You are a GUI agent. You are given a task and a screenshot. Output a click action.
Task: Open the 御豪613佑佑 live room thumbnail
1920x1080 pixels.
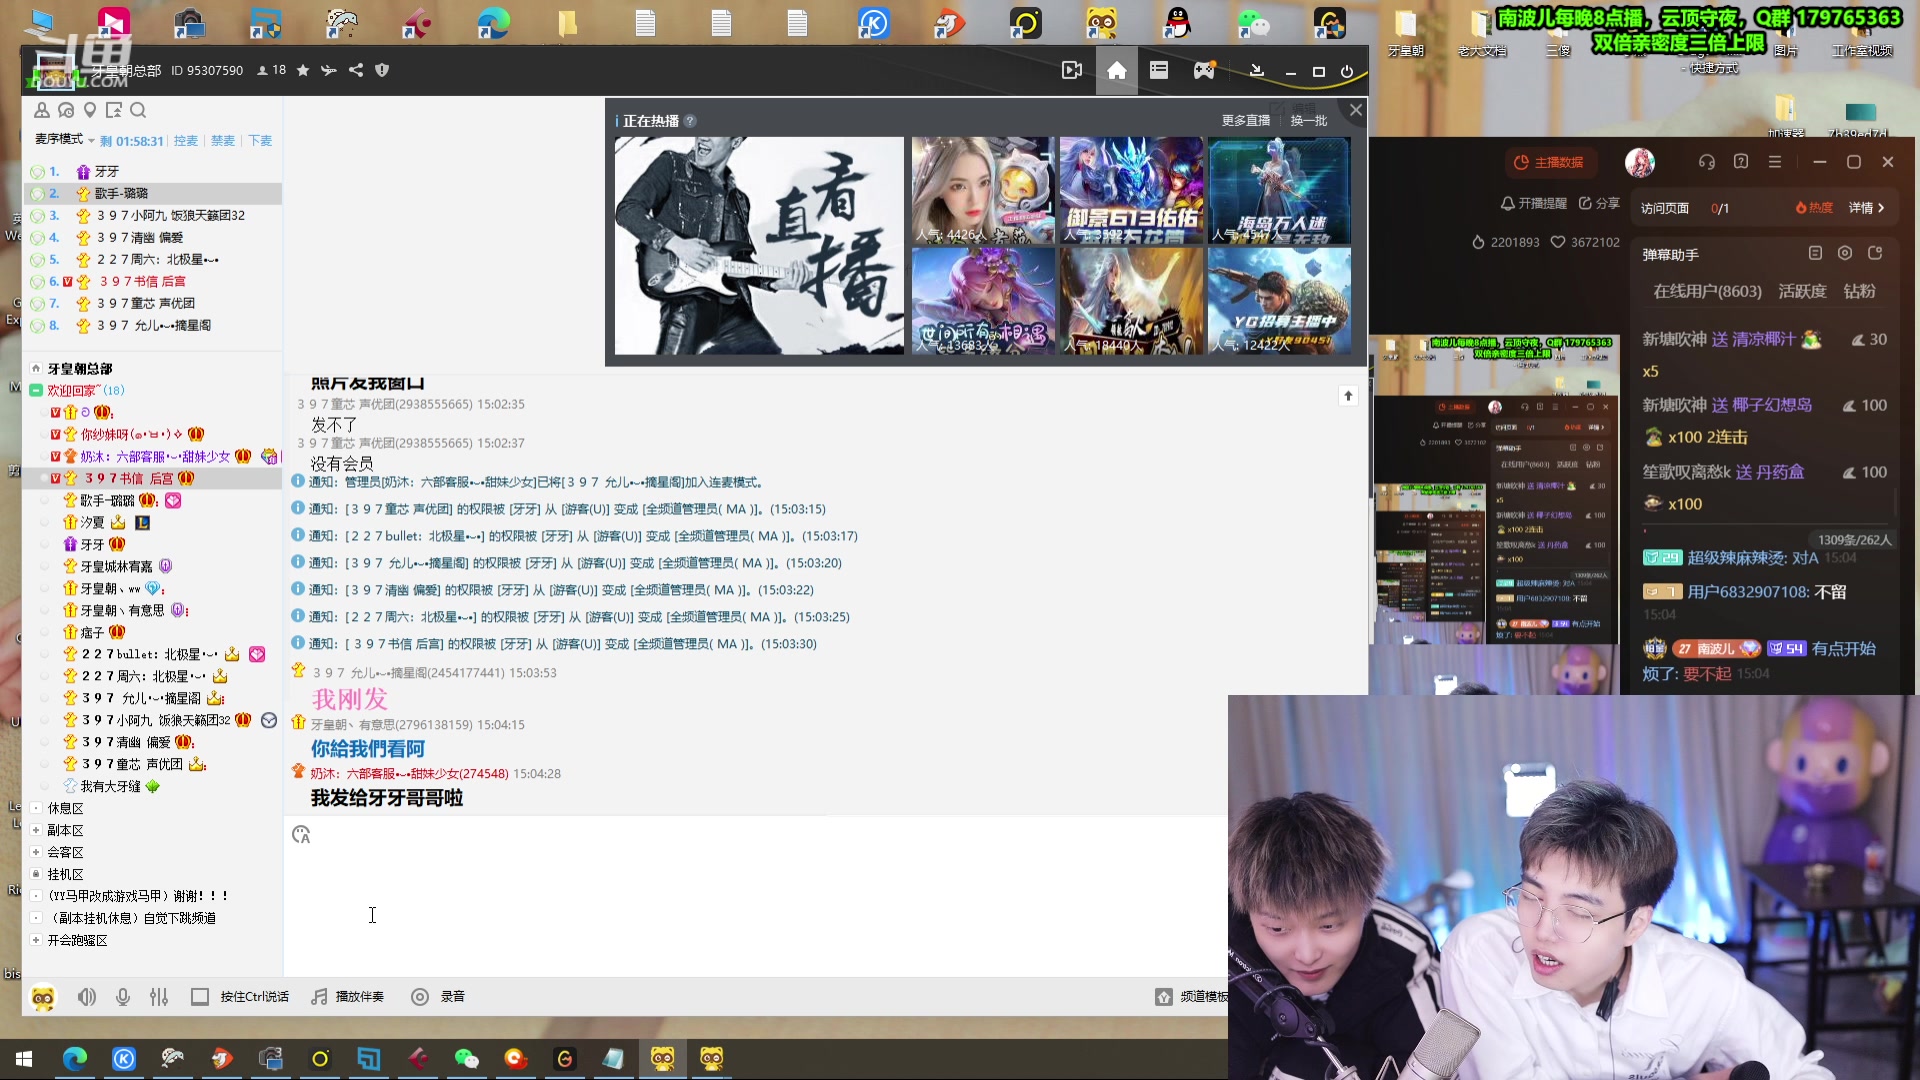(1131, 190)
